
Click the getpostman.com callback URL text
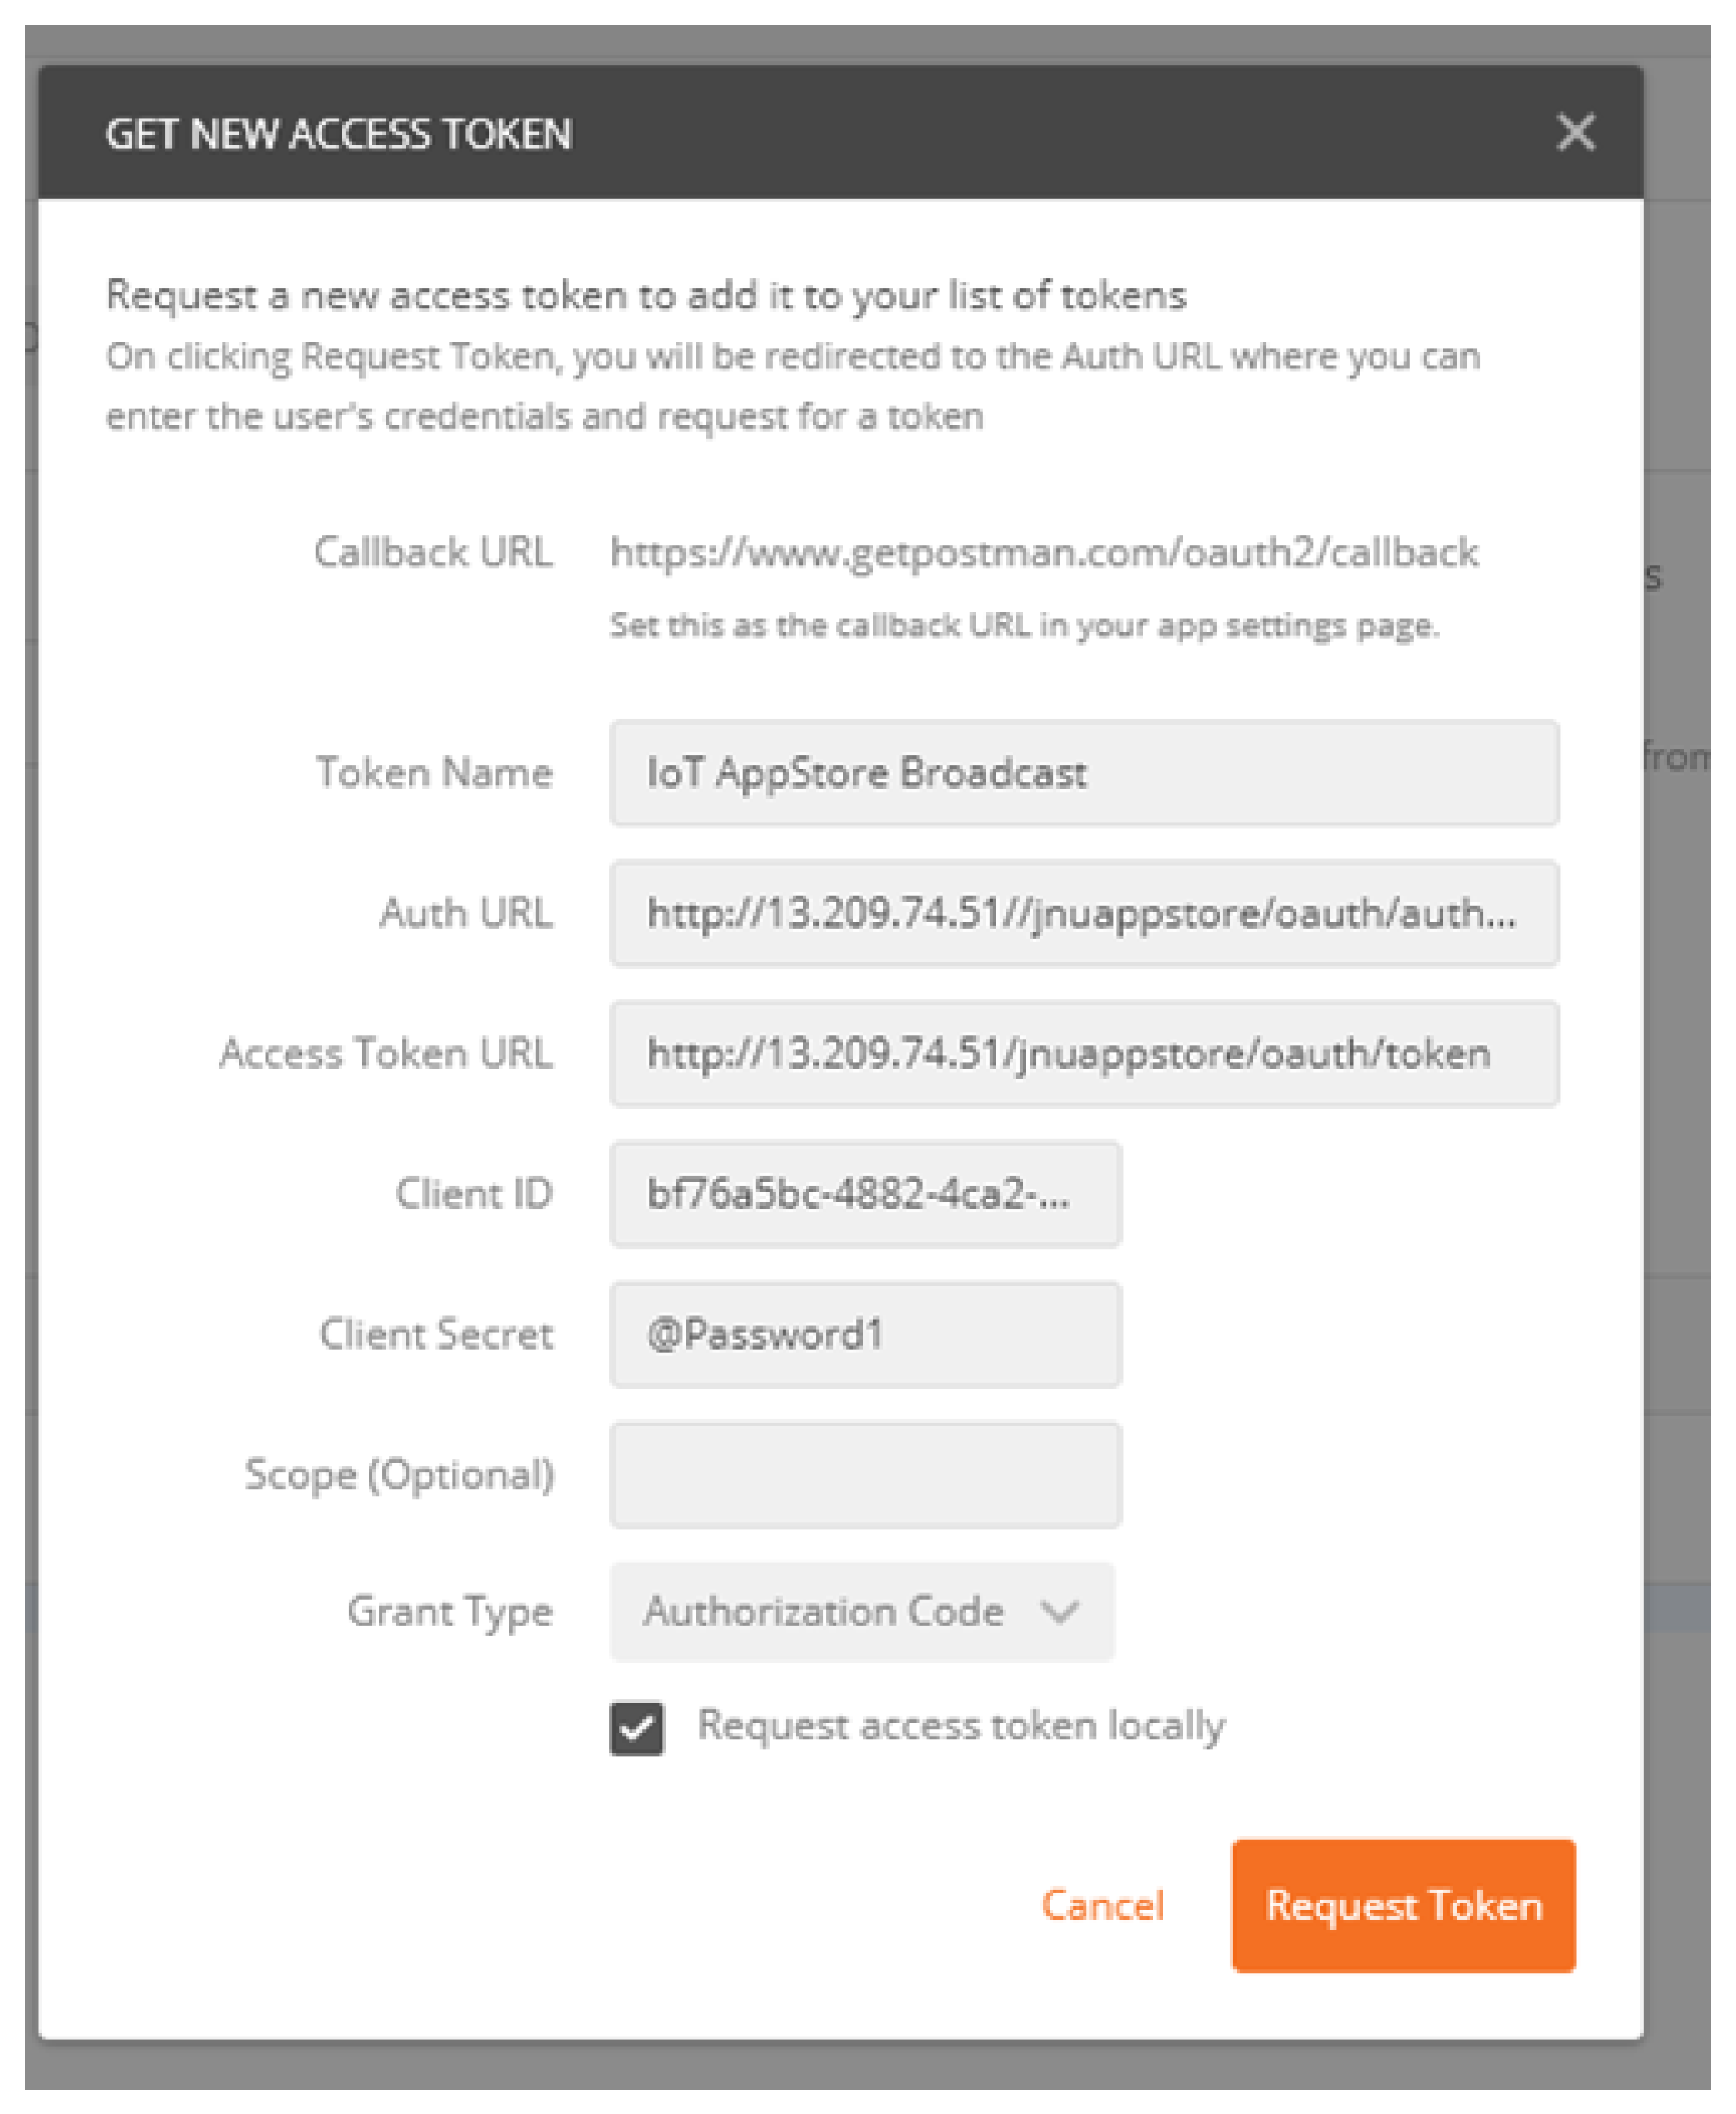[x=1043, y=552]
